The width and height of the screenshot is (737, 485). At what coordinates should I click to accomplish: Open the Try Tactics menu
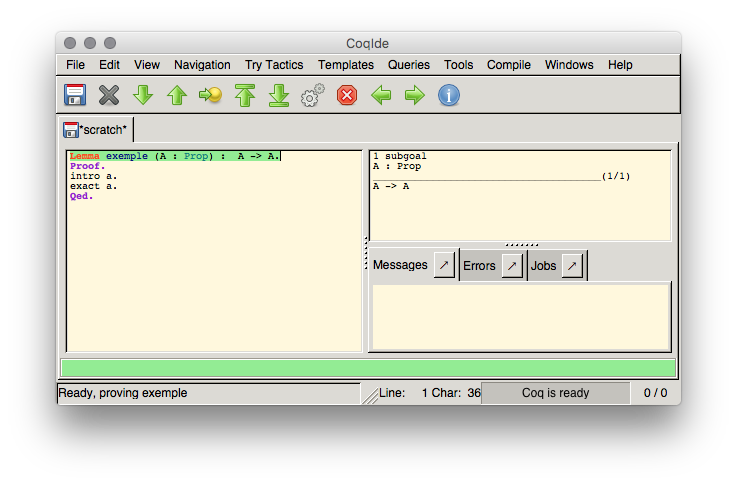point(274,65)
